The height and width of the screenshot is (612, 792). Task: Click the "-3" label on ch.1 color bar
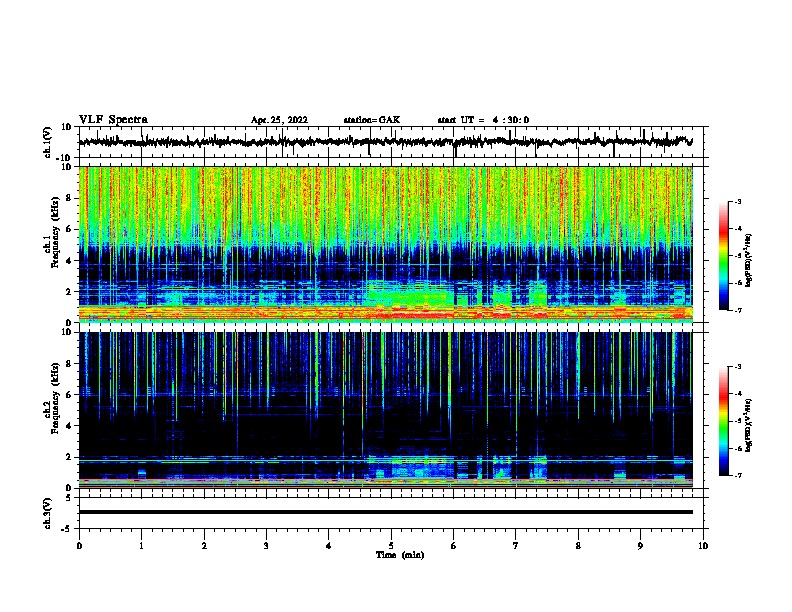pos(738,201)
